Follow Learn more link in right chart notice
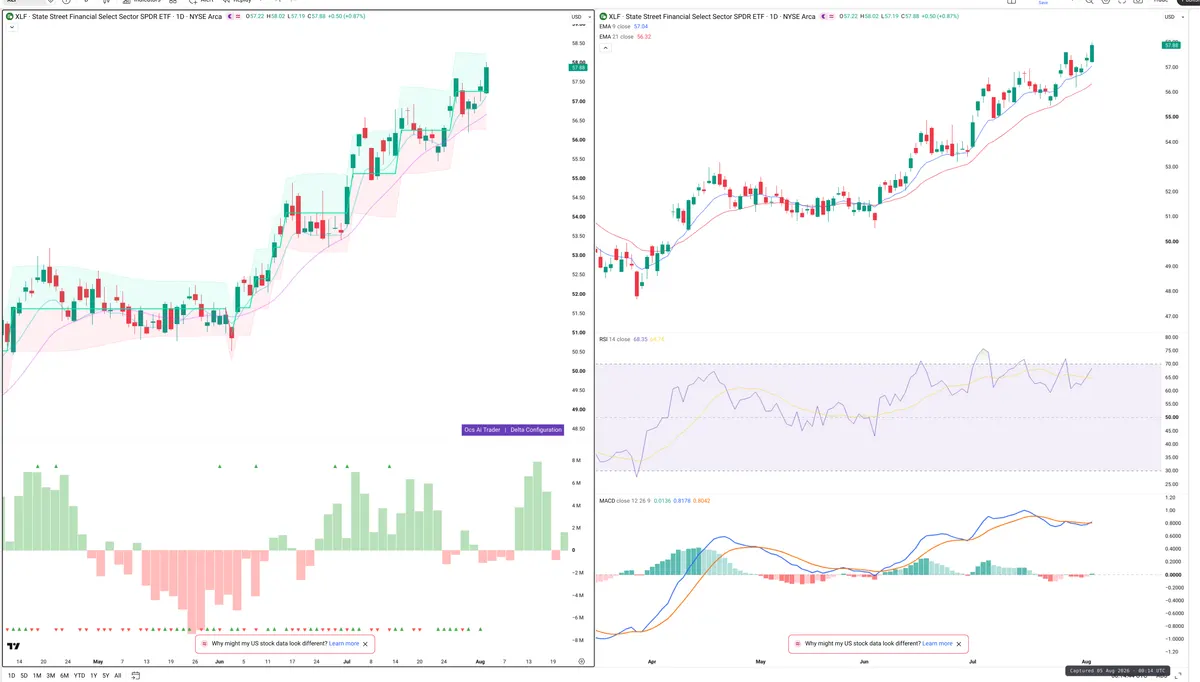Screen dimensions: 1200x682 [x=937, y=644]
